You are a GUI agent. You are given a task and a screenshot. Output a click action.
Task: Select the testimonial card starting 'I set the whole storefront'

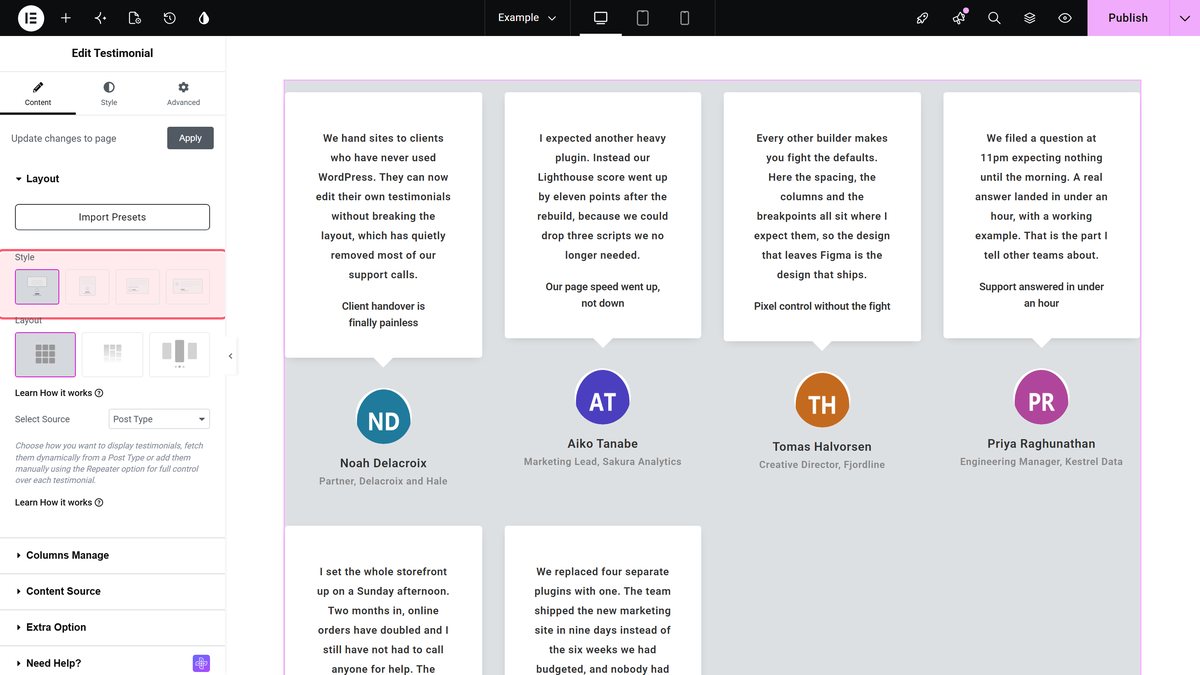click(384, 600)
